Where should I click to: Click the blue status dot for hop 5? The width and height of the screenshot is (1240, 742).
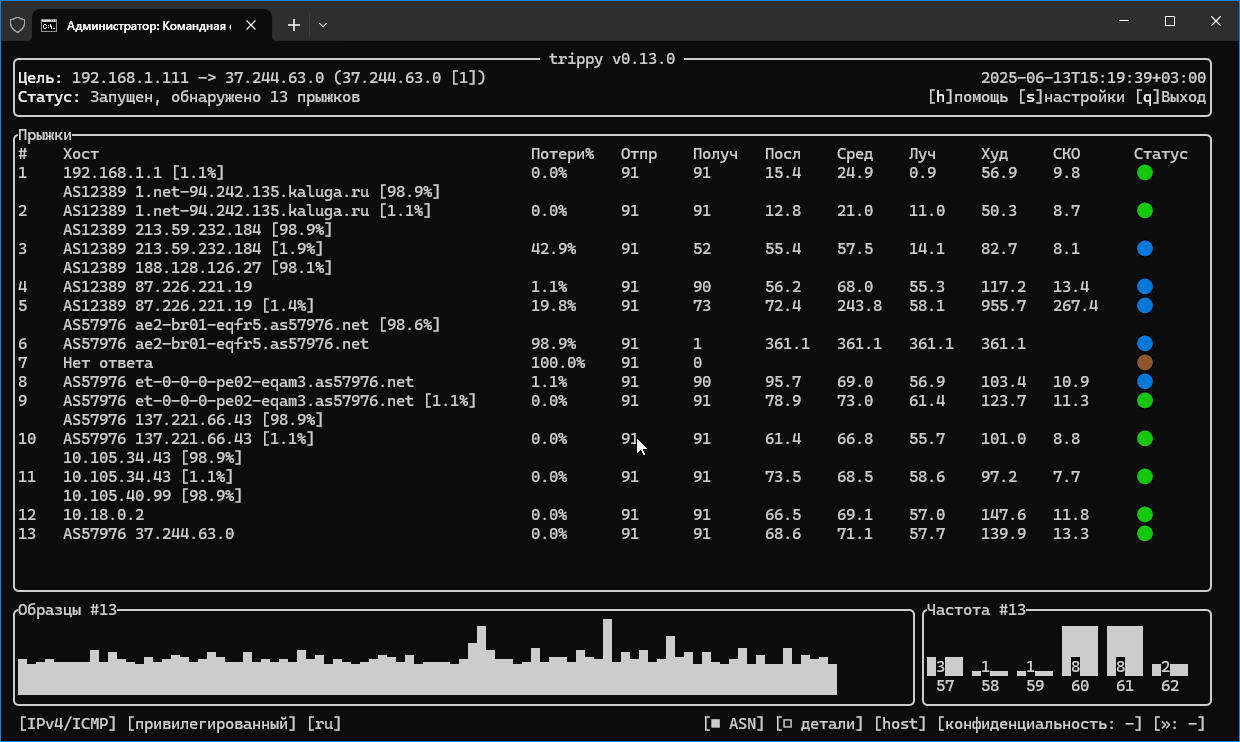pos(1145,305)
